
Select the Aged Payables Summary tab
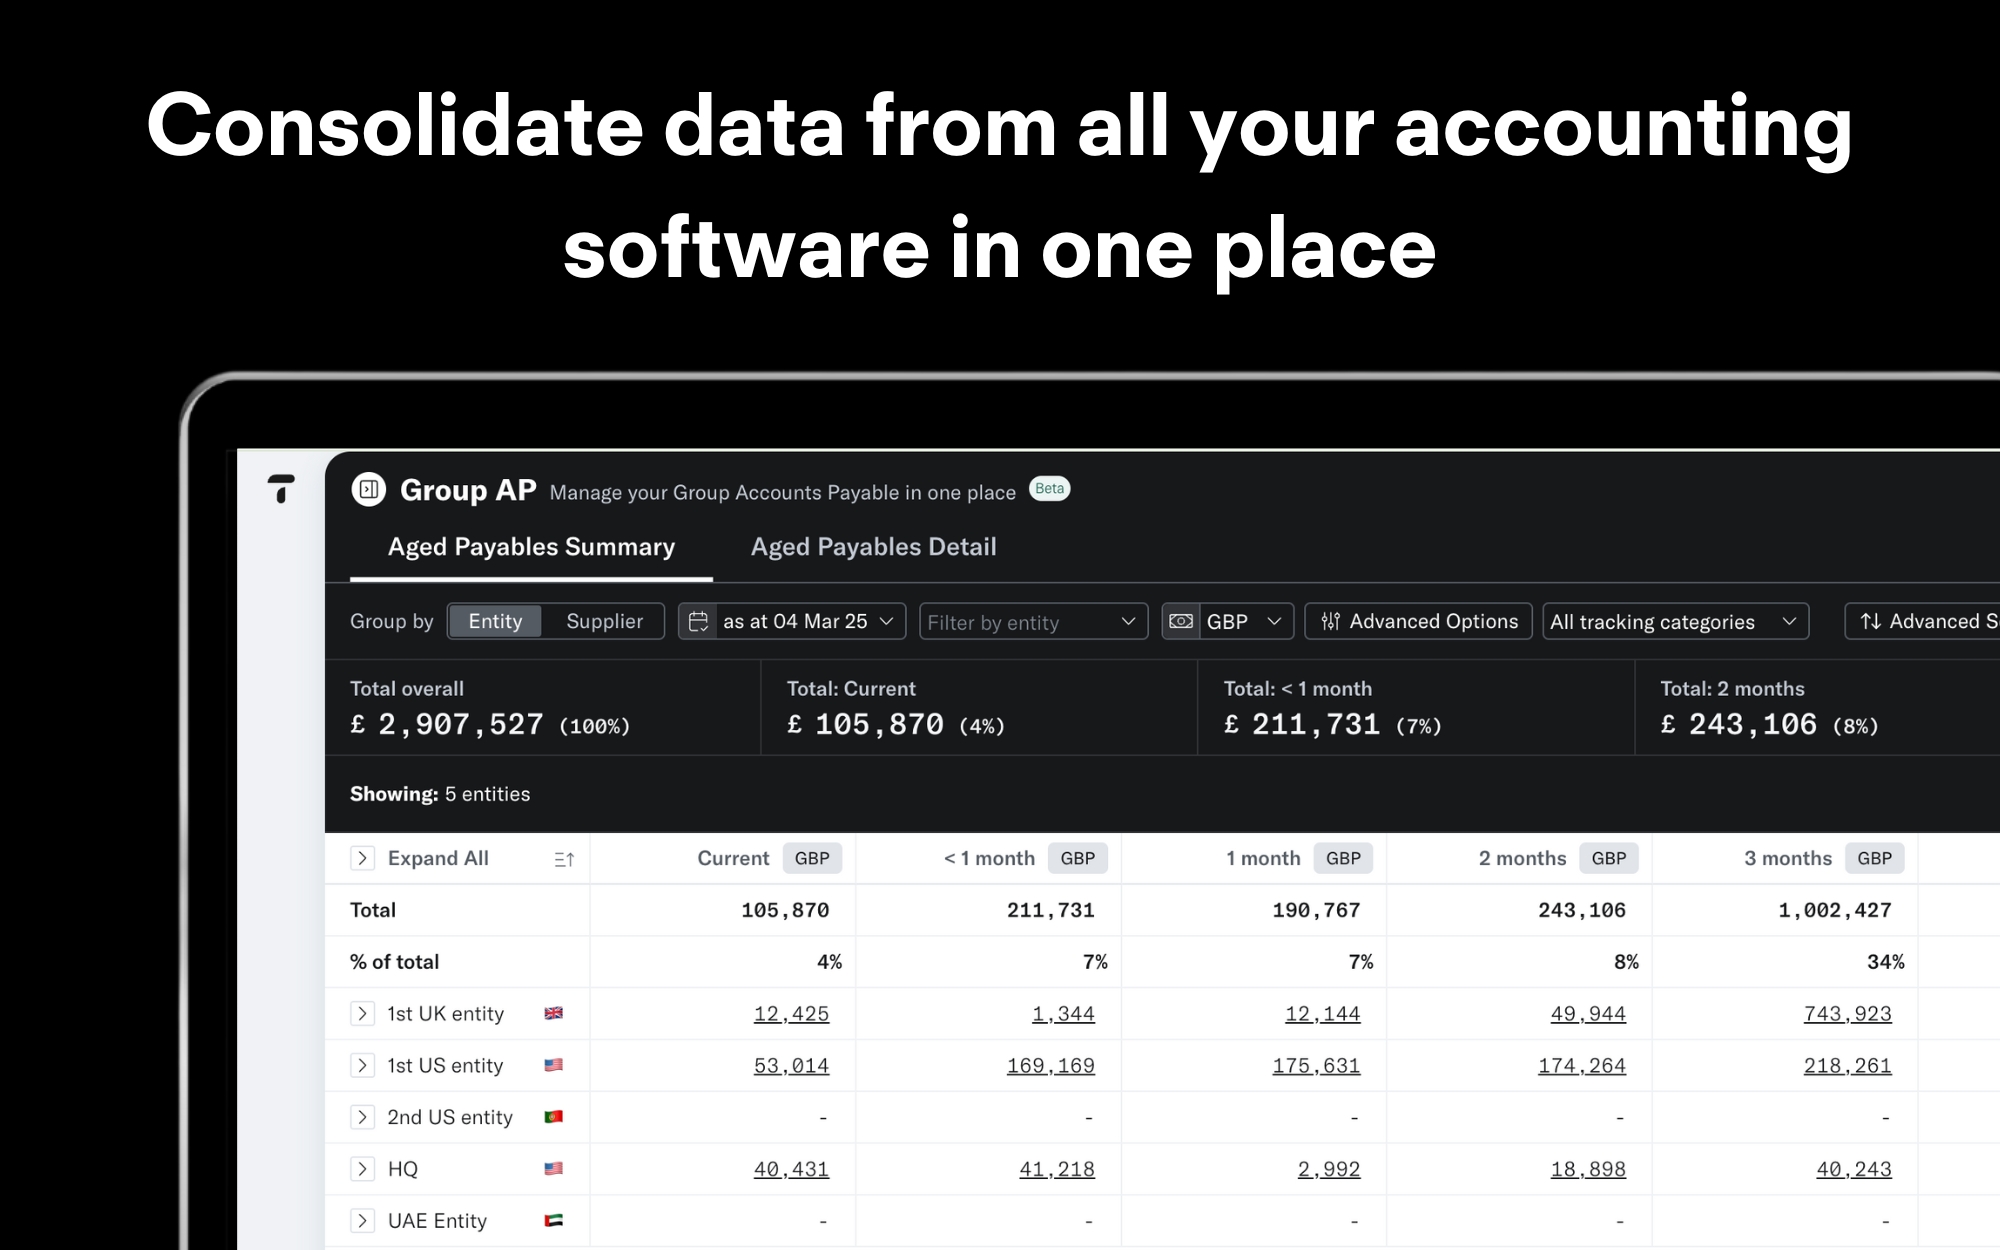531,547
